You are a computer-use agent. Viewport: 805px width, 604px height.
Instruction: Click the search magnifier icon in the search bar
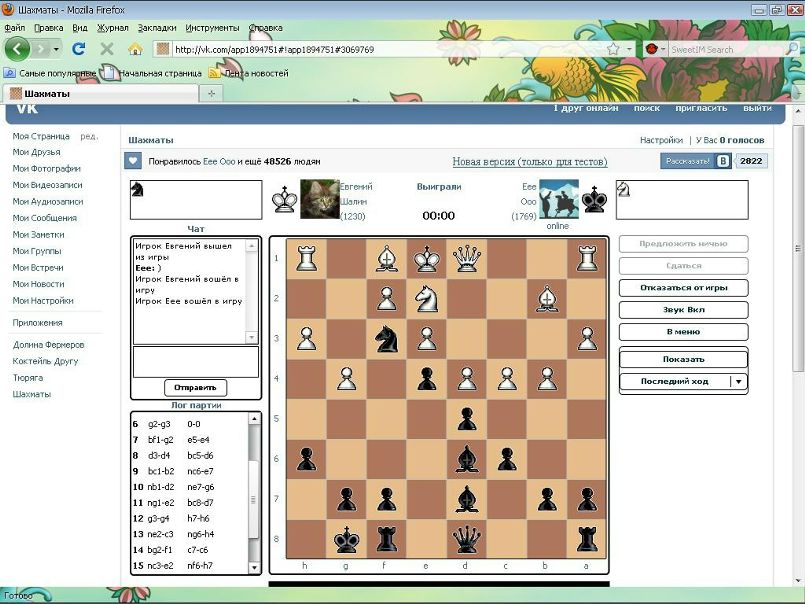[791, 49]
